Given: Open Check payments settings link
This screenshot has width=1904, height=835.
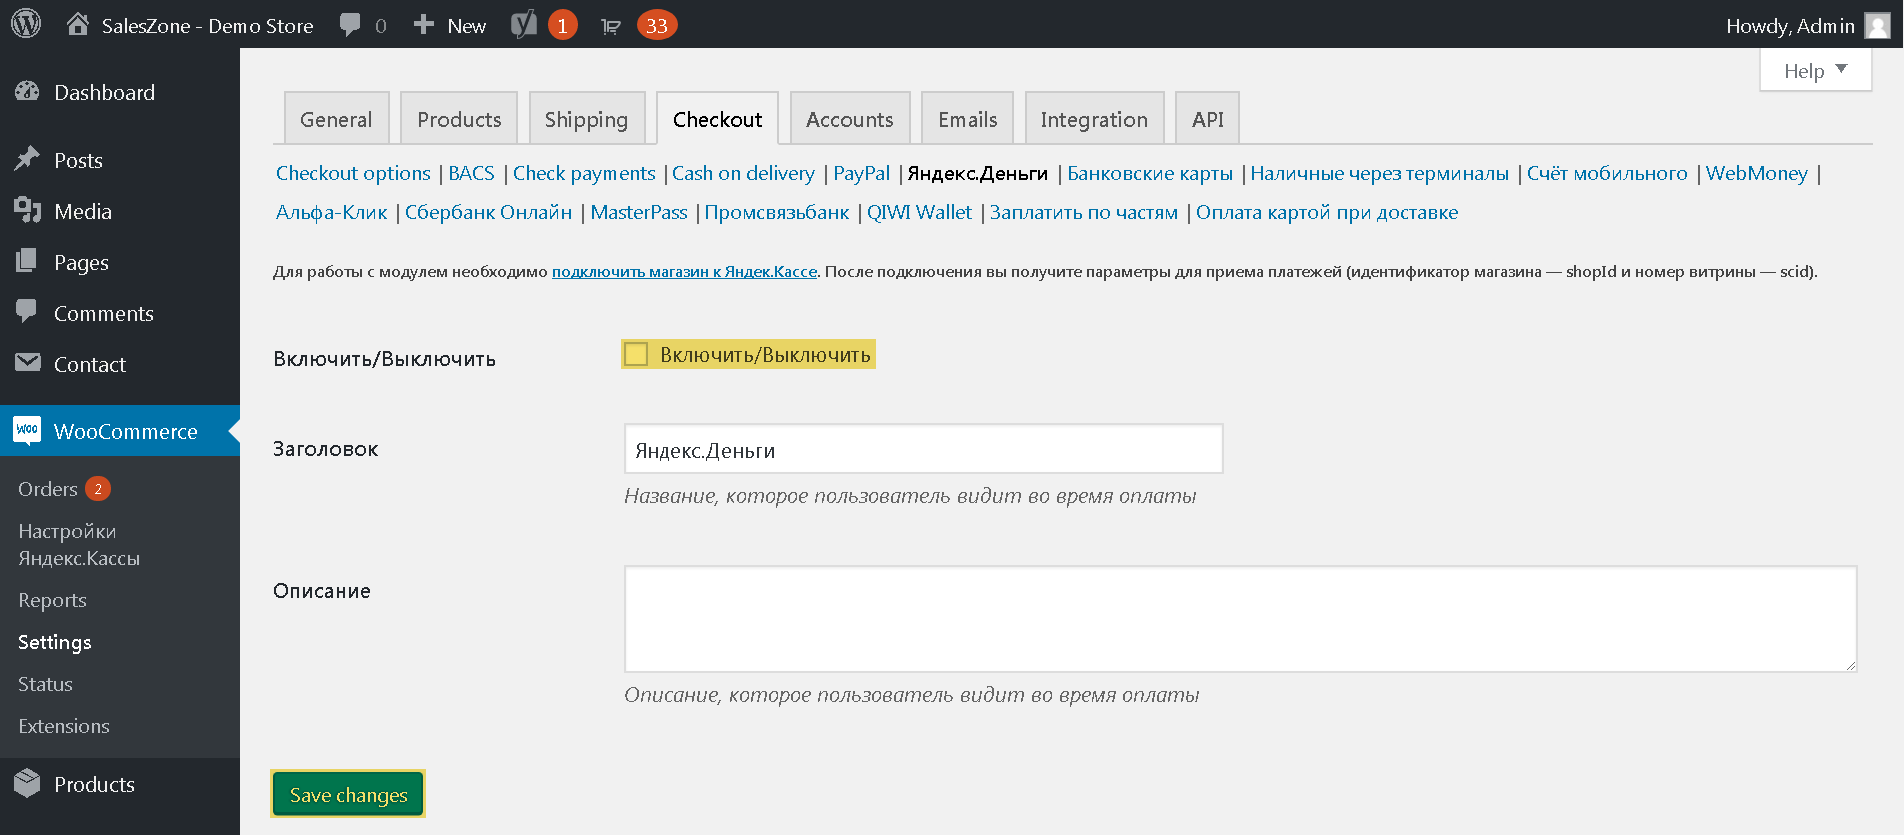Looking at the screenshot, I should tap(584, 173).
